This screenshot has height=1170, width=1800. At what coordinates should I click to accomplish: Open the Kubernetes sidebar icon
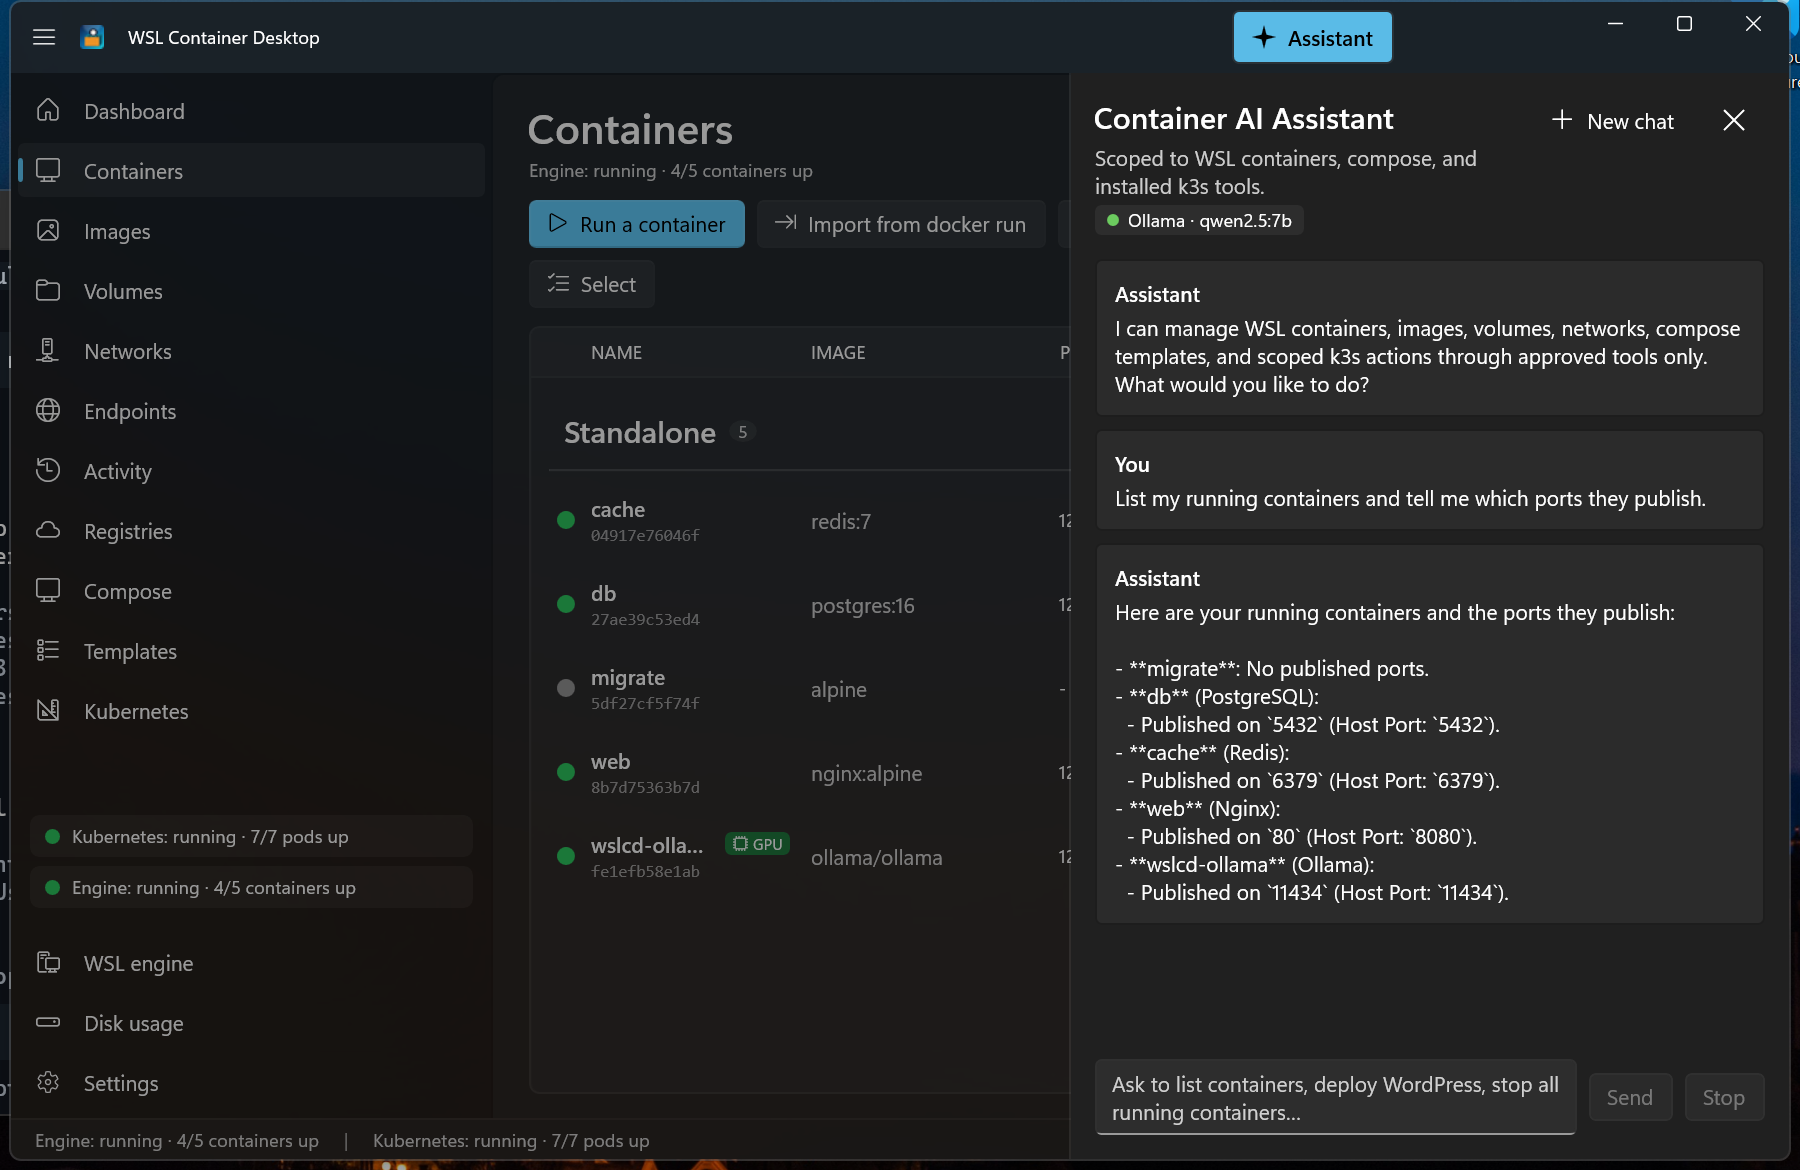[48, 710]
